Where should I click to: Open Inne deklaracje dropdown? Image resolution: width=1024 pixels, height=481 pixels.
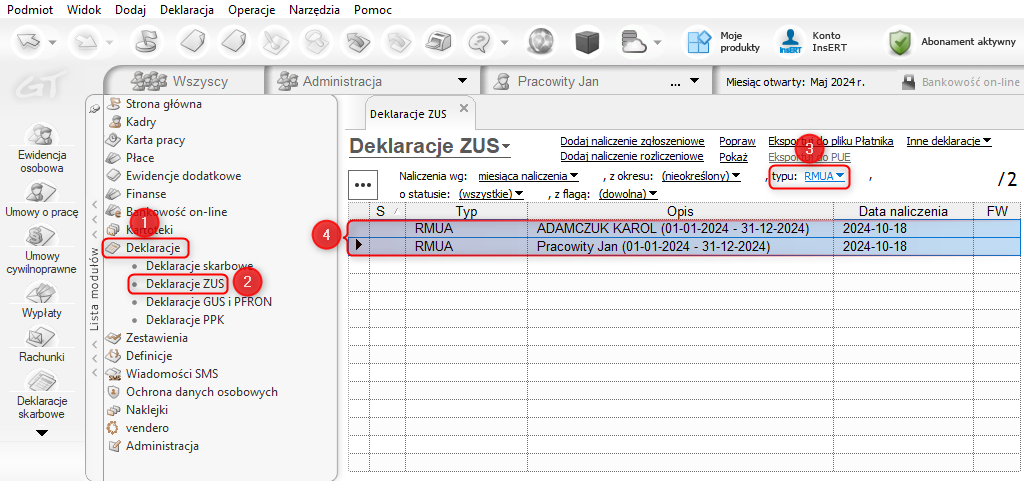click(949, 141)
